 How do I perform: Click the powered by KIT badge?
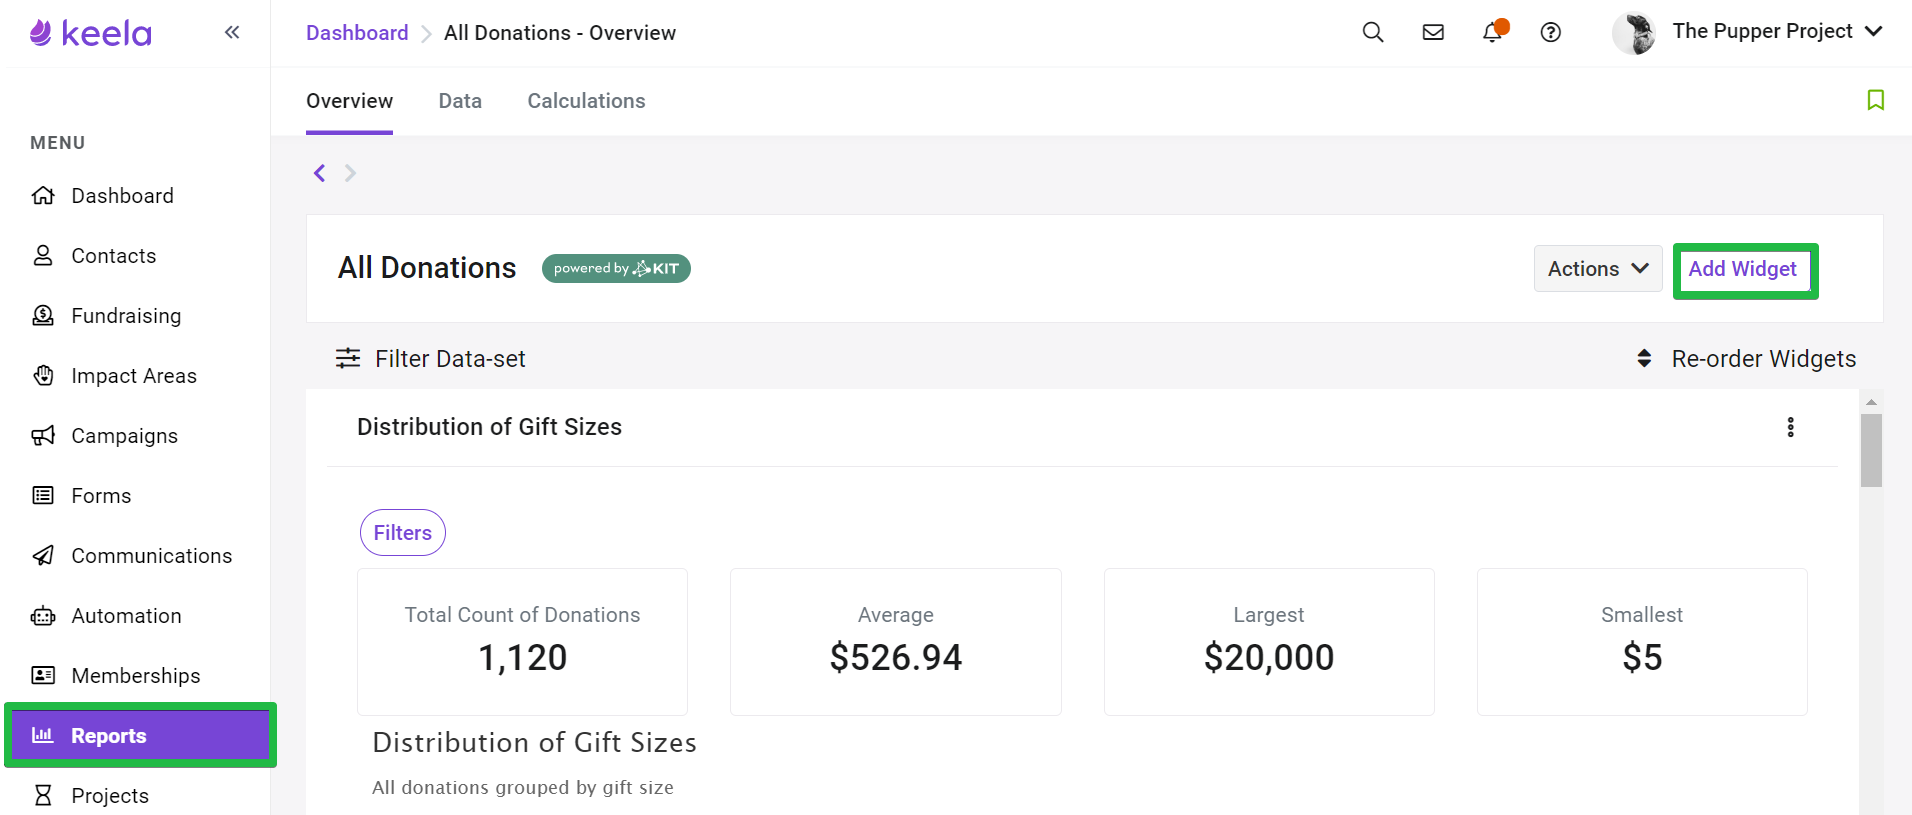click(616, 268)
